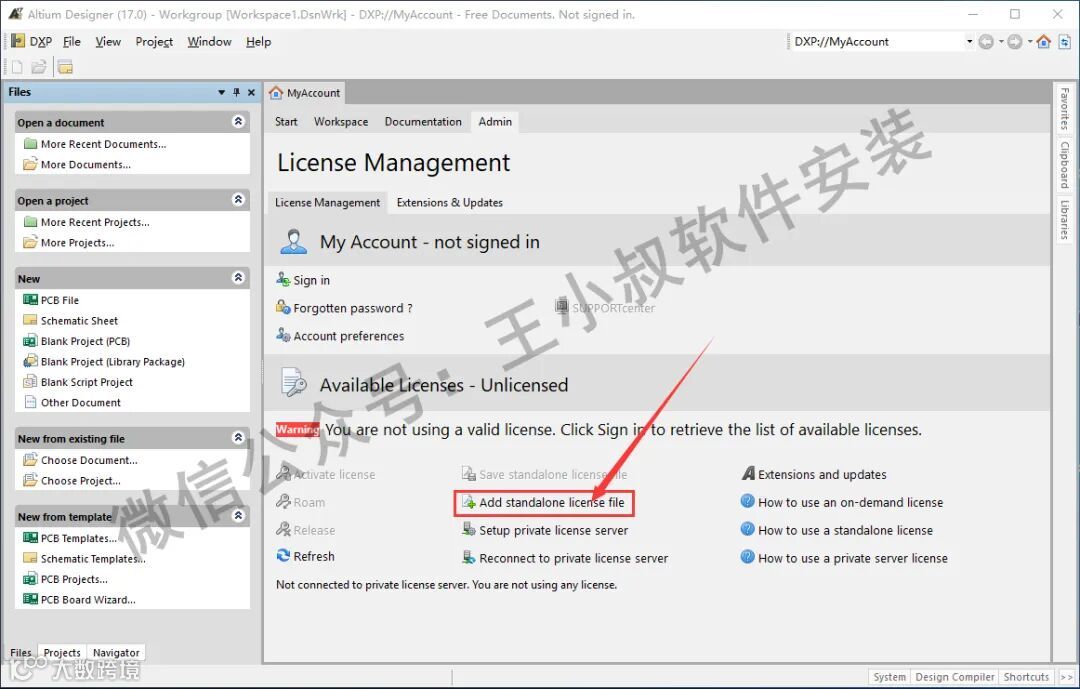1080x689 pixels.
Task: Go forward with the navigation forward arrow
Action: [x=1015, y=42]
